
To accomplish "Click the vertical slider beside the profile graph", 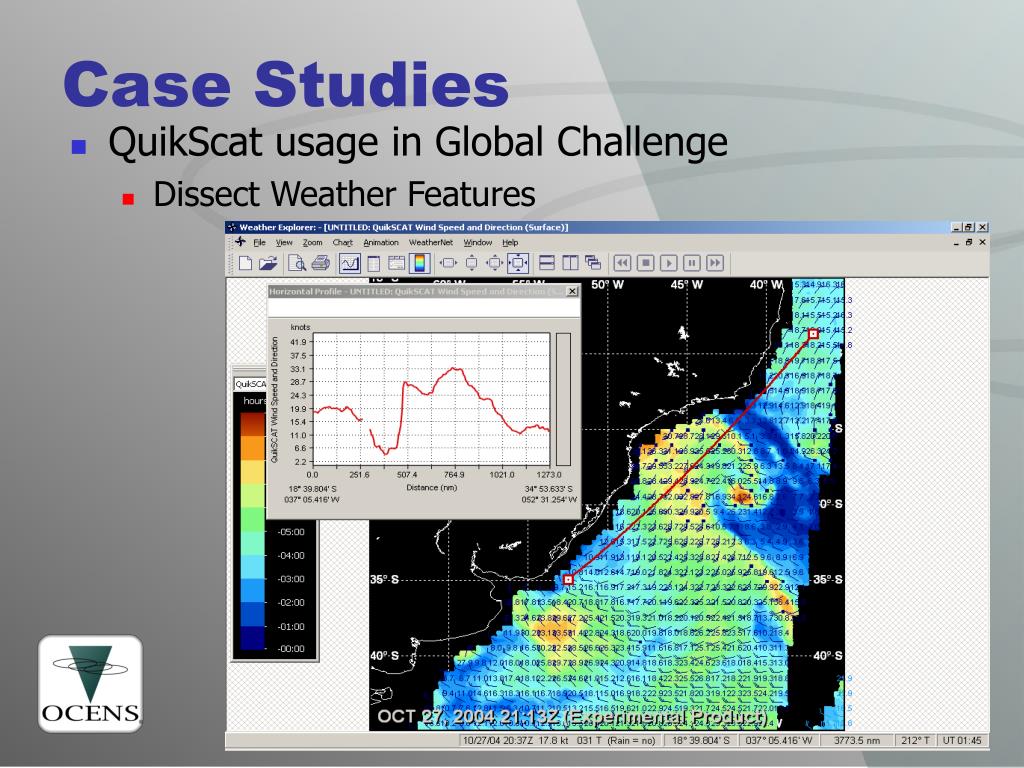I will [x=563, y=398].
